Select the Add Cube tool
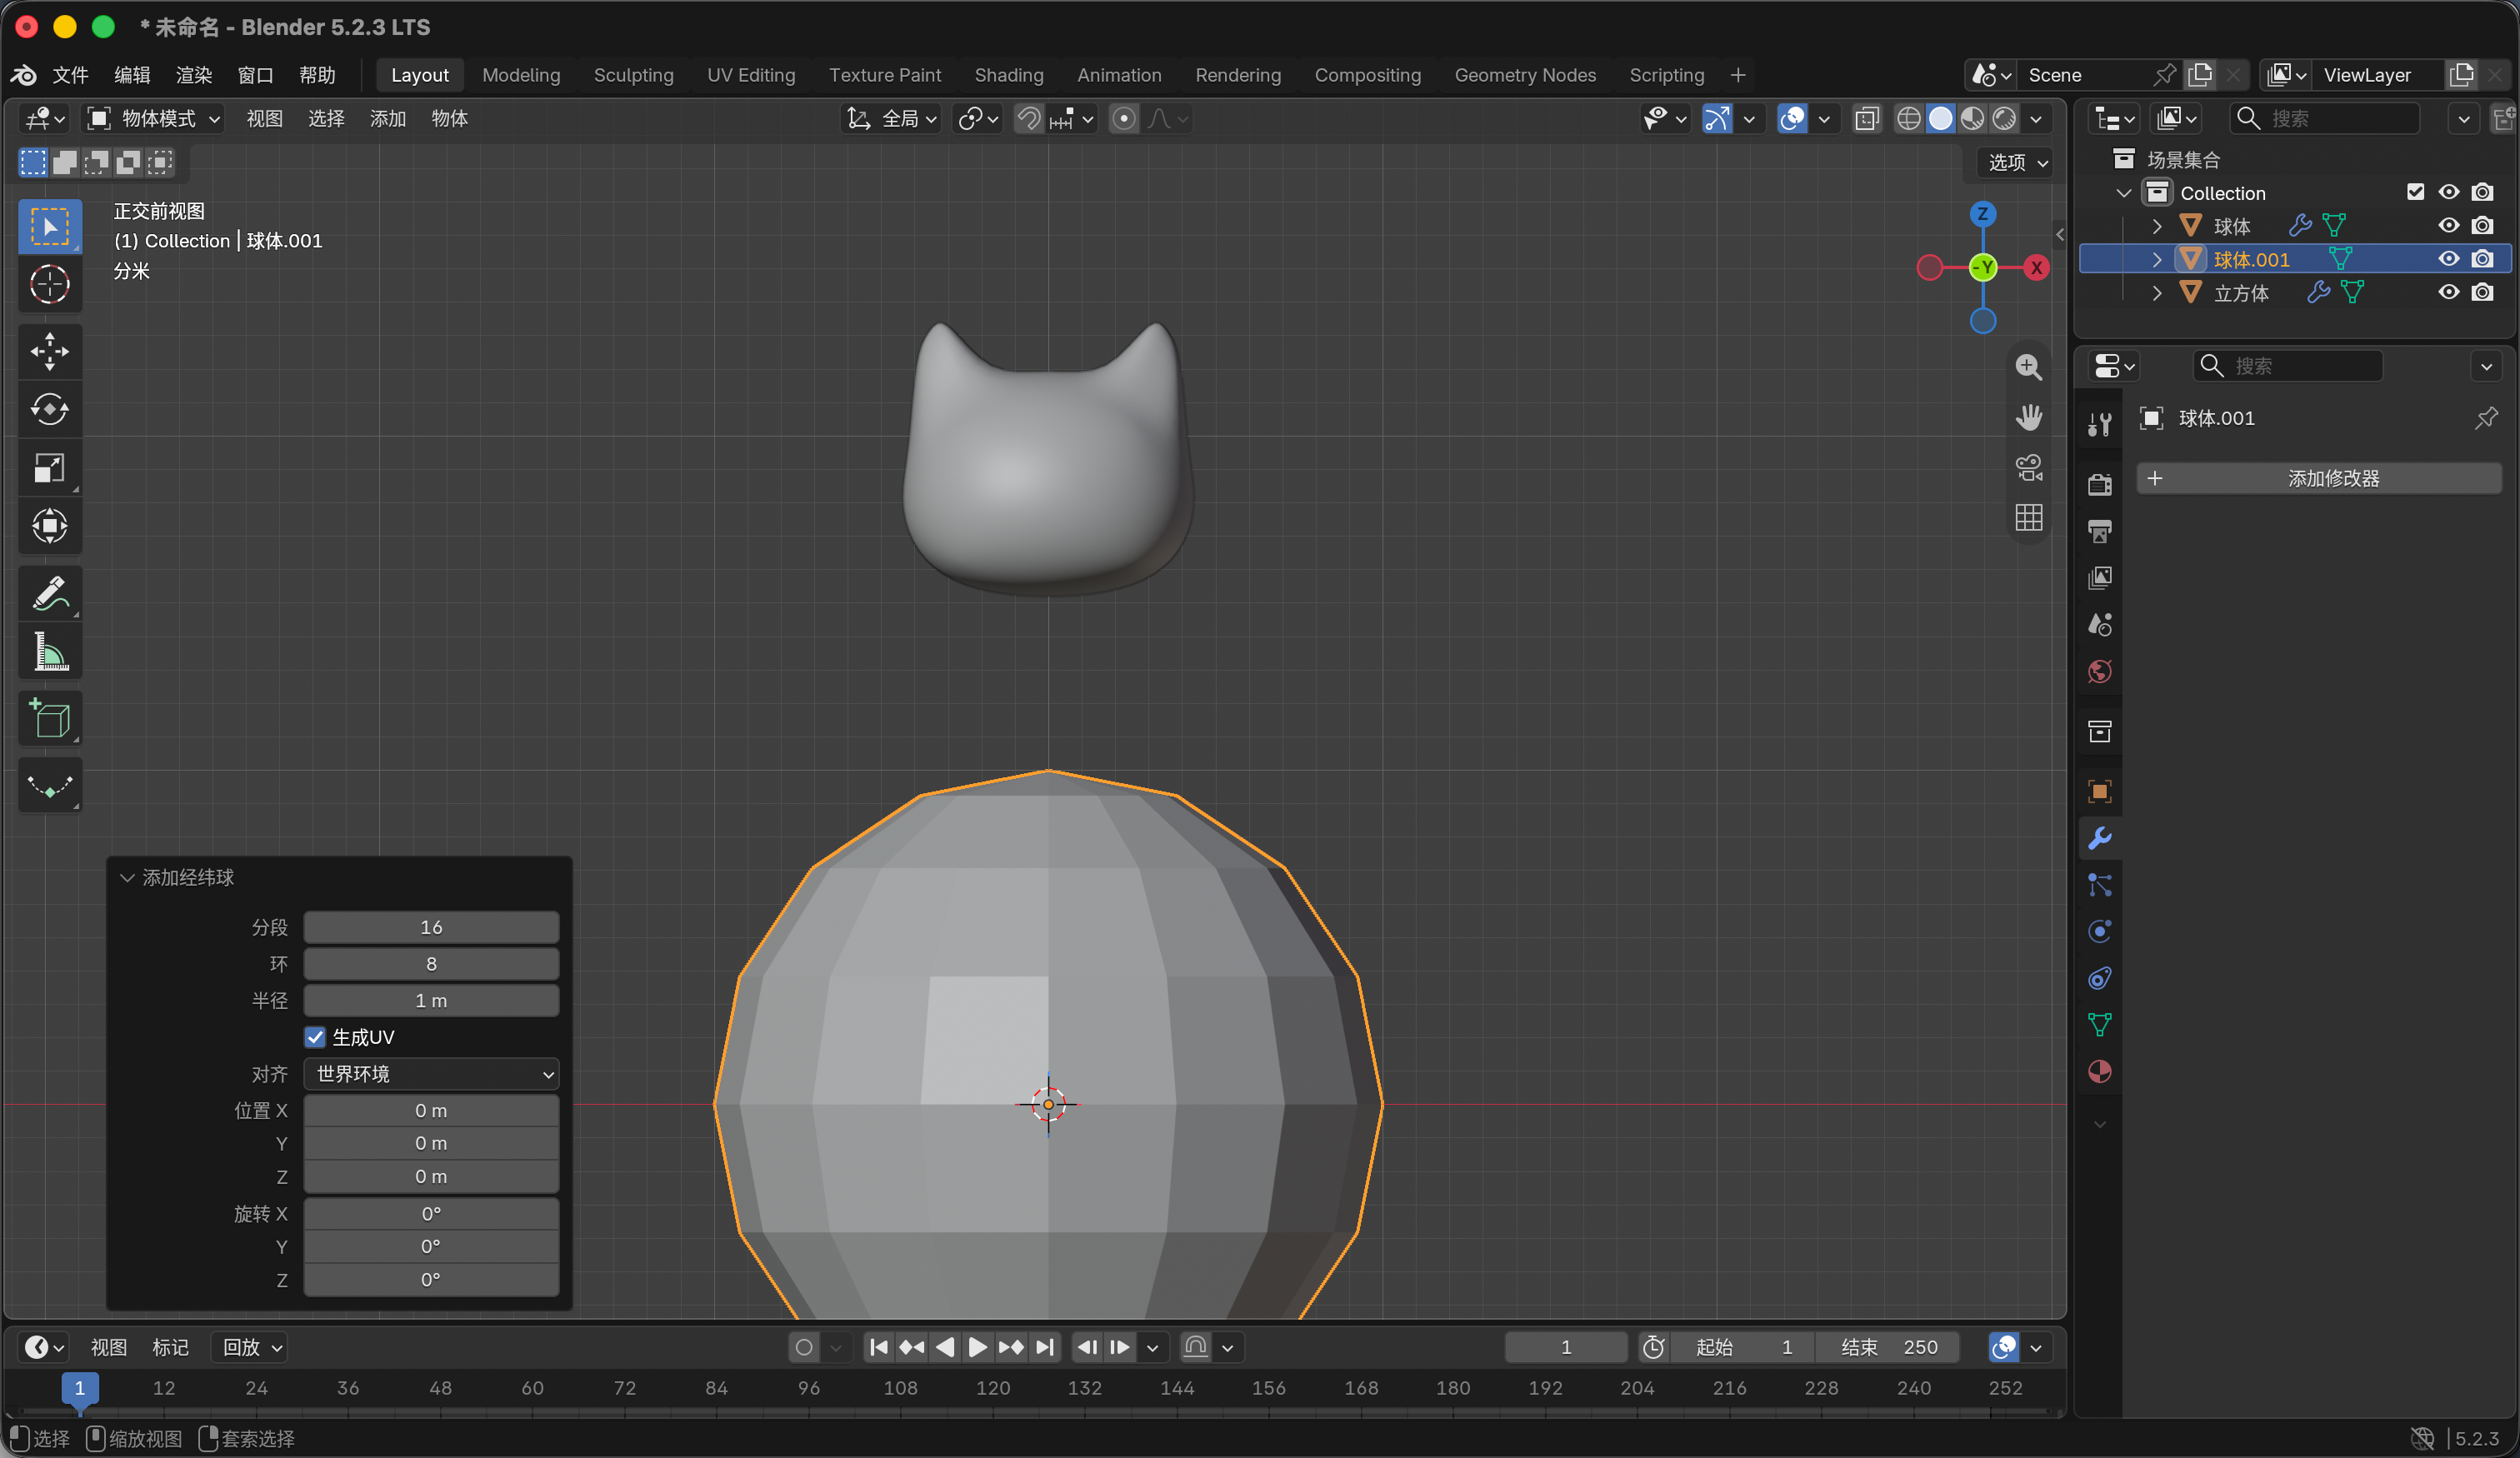Image resolution: width=2520 pixels, height=1458 pixels. (49, 719)
